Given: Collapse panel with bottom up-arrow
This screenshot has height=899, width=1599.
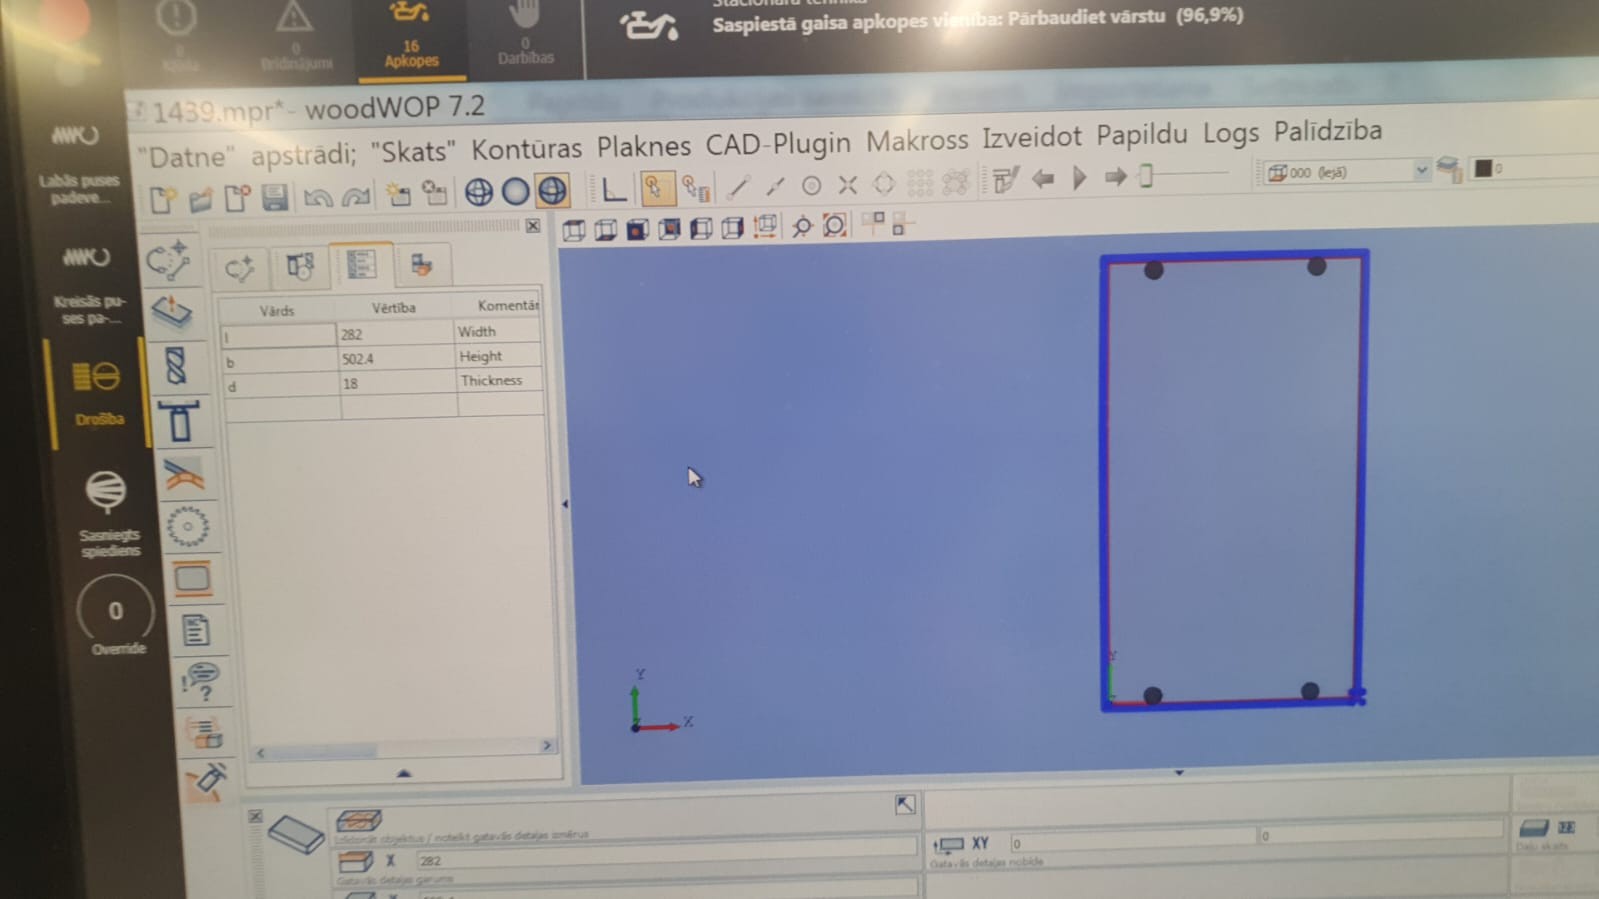Looking at the screenshot, I should (x=403, y=772).
